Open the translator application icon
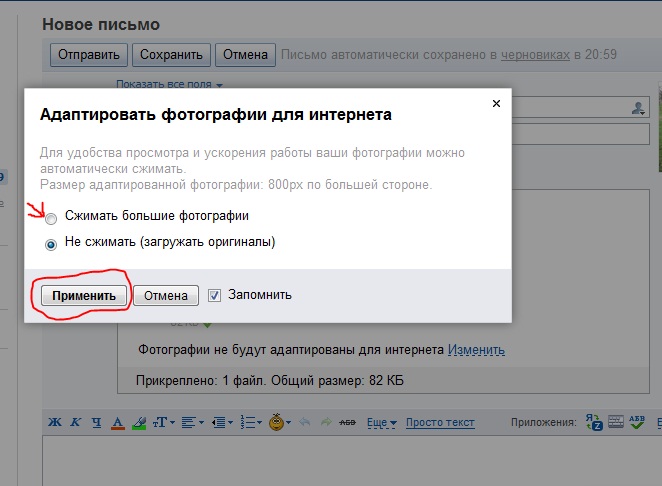The height and width of the screenshot is (486, 662). [593, 423]
